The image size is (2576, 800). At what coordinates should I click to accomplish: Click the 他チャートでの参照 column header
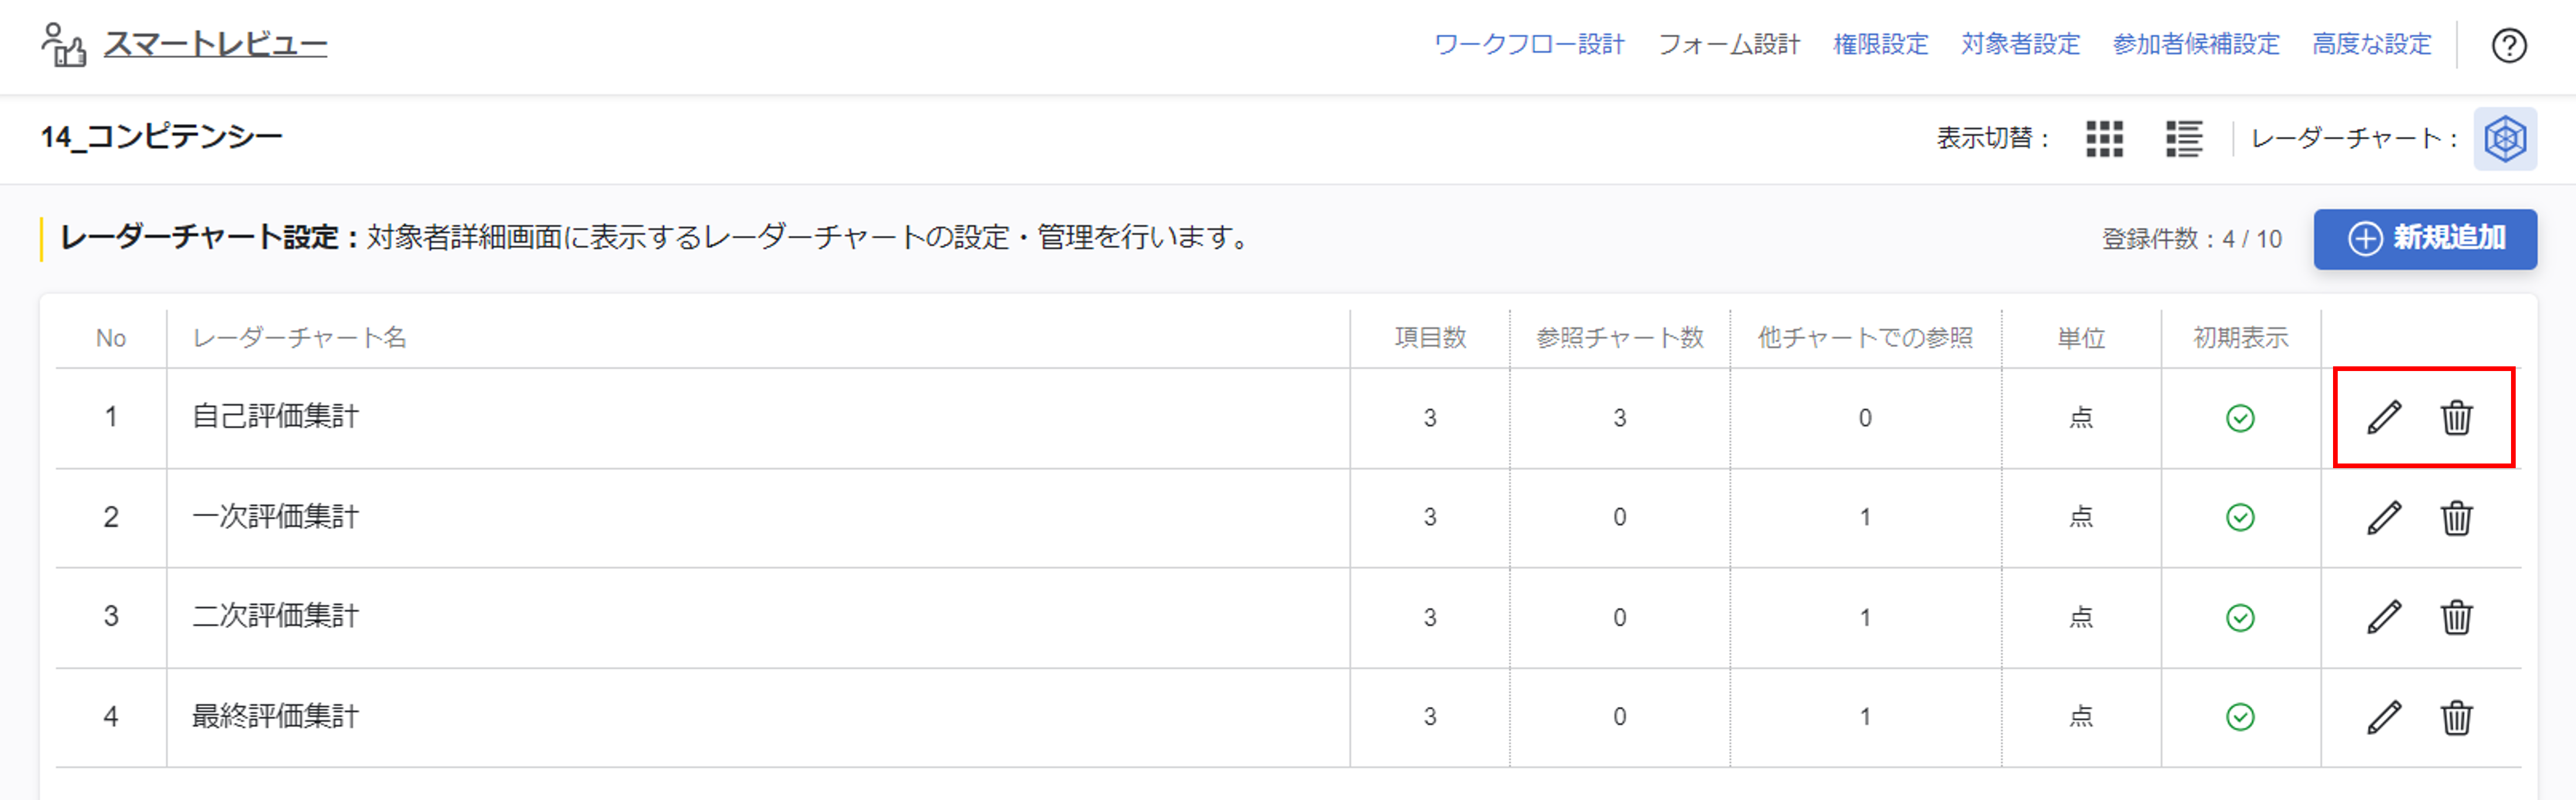tap(1865, 338)
